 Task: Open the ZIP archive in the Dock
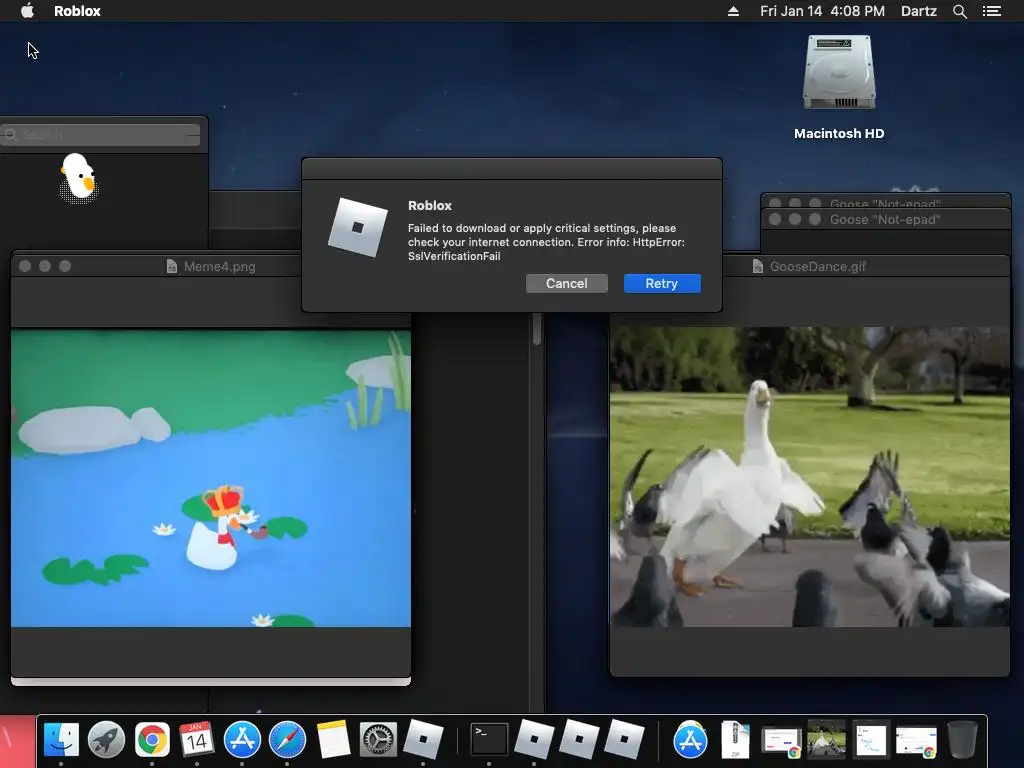point(735,740)
